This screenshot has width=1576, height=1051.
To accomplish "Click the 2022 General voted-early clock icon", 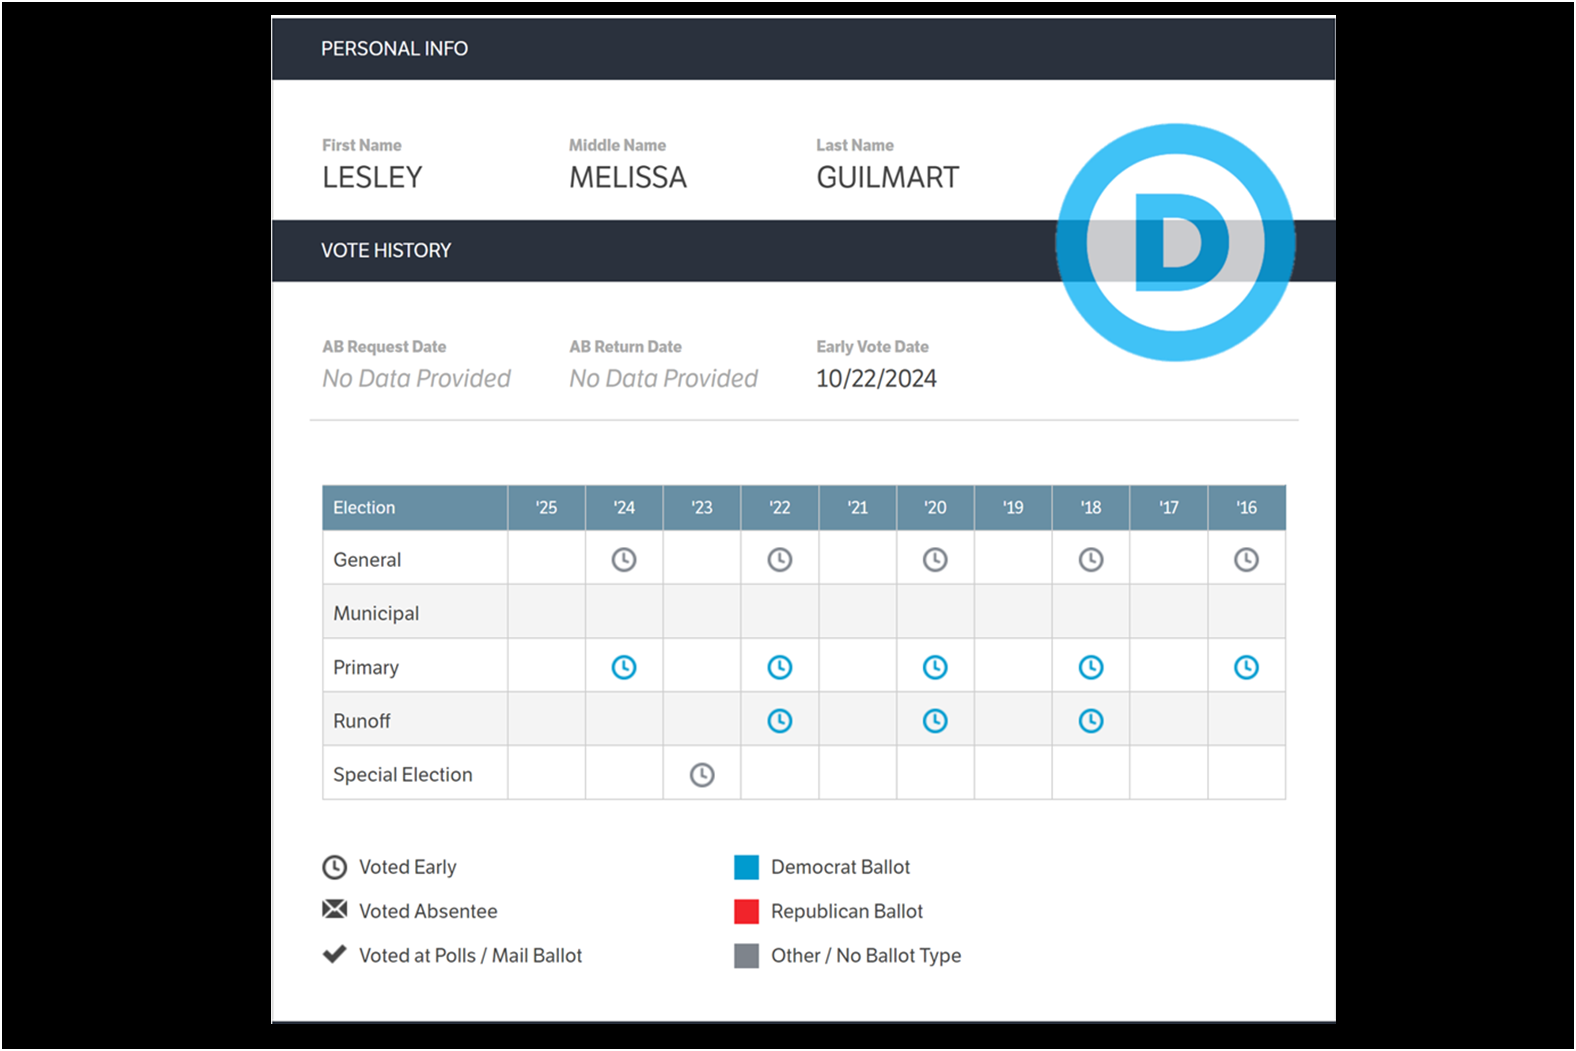I will [780, 560].
